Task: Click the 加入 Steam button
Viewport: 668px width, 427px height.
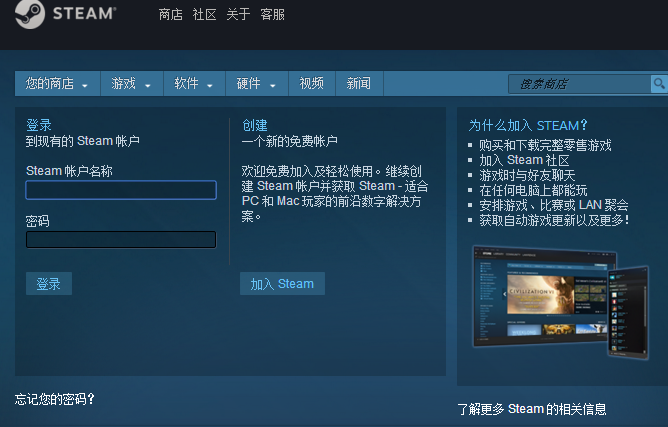Action: [x=282, y=284]
